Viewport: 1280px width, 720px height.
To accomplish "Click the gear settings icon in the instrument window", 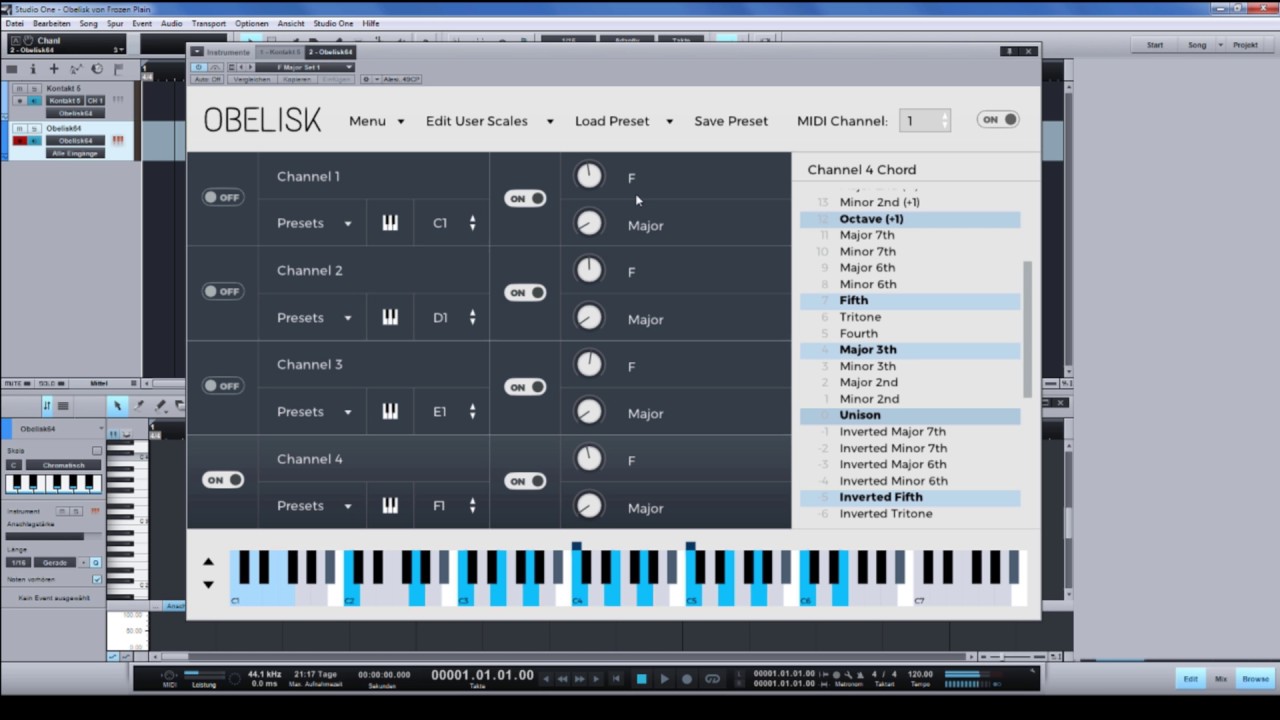I will pos(366,79).
